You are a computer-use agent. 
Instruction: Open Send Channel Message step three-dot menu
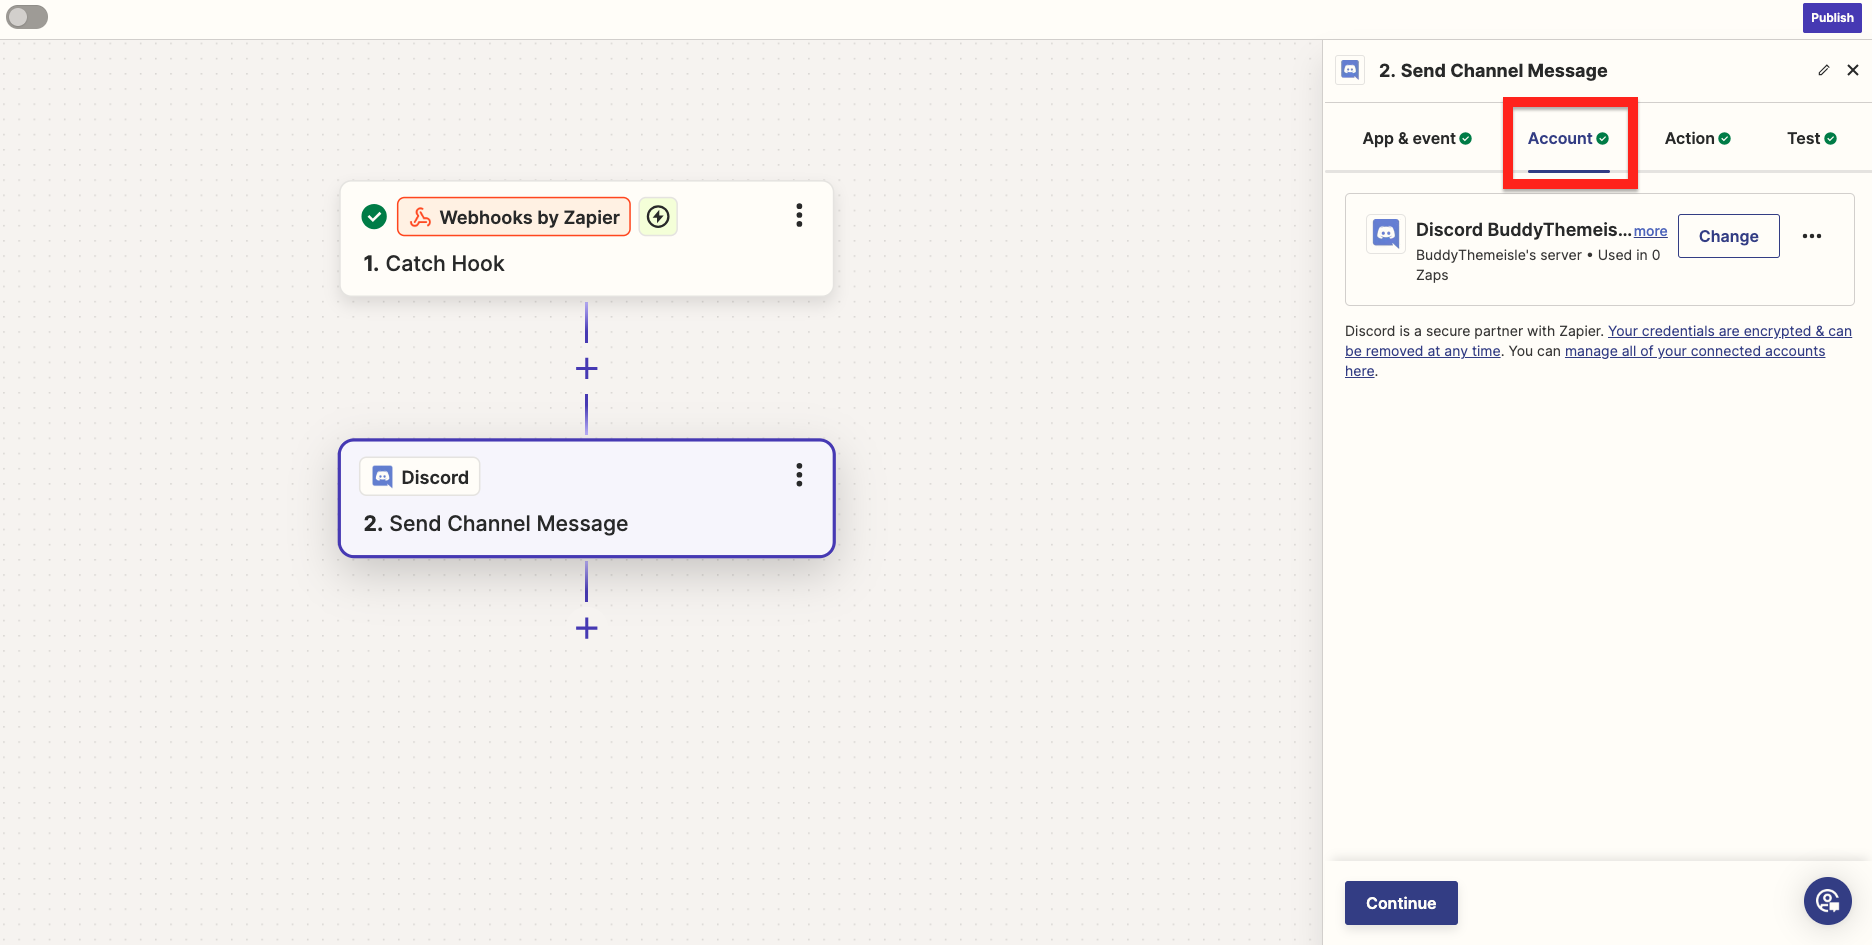coord(799,475)
